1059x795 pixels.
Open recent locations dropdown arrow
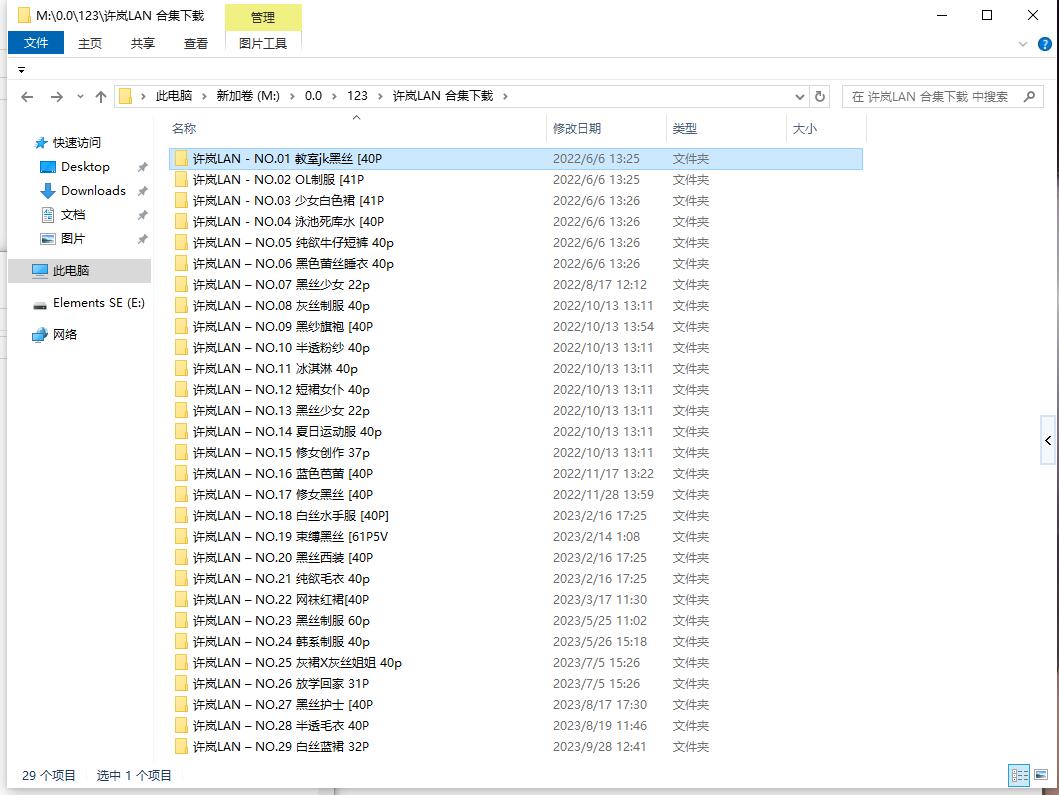coord(80,97)
